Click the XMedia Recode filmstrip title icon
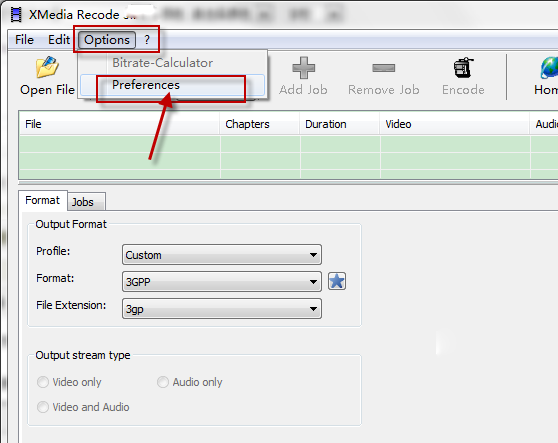This screenshot has width=558, height=443. (x=16, y=14)
